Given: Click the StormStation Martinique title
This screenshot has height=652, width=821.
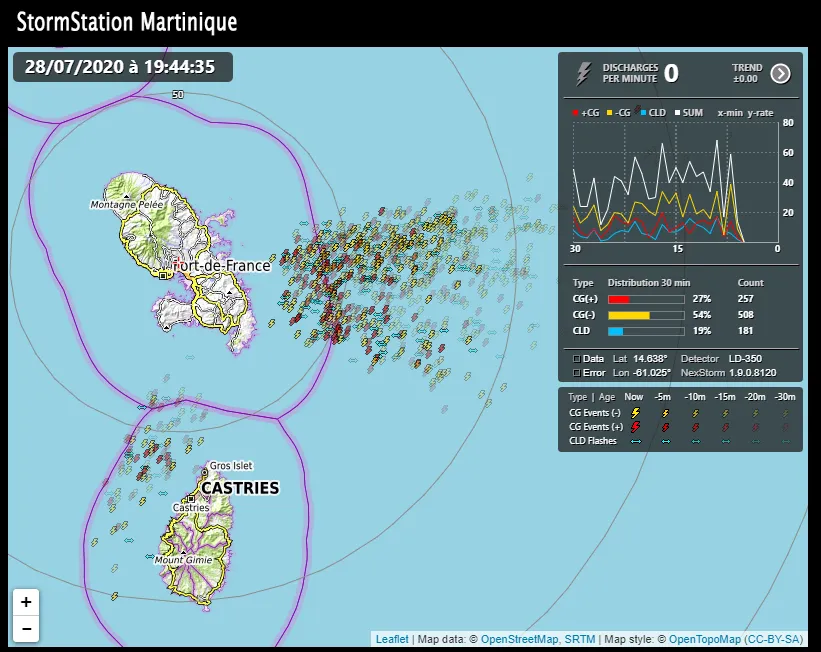Looking at the screenshot, I should tap(127, 23).
